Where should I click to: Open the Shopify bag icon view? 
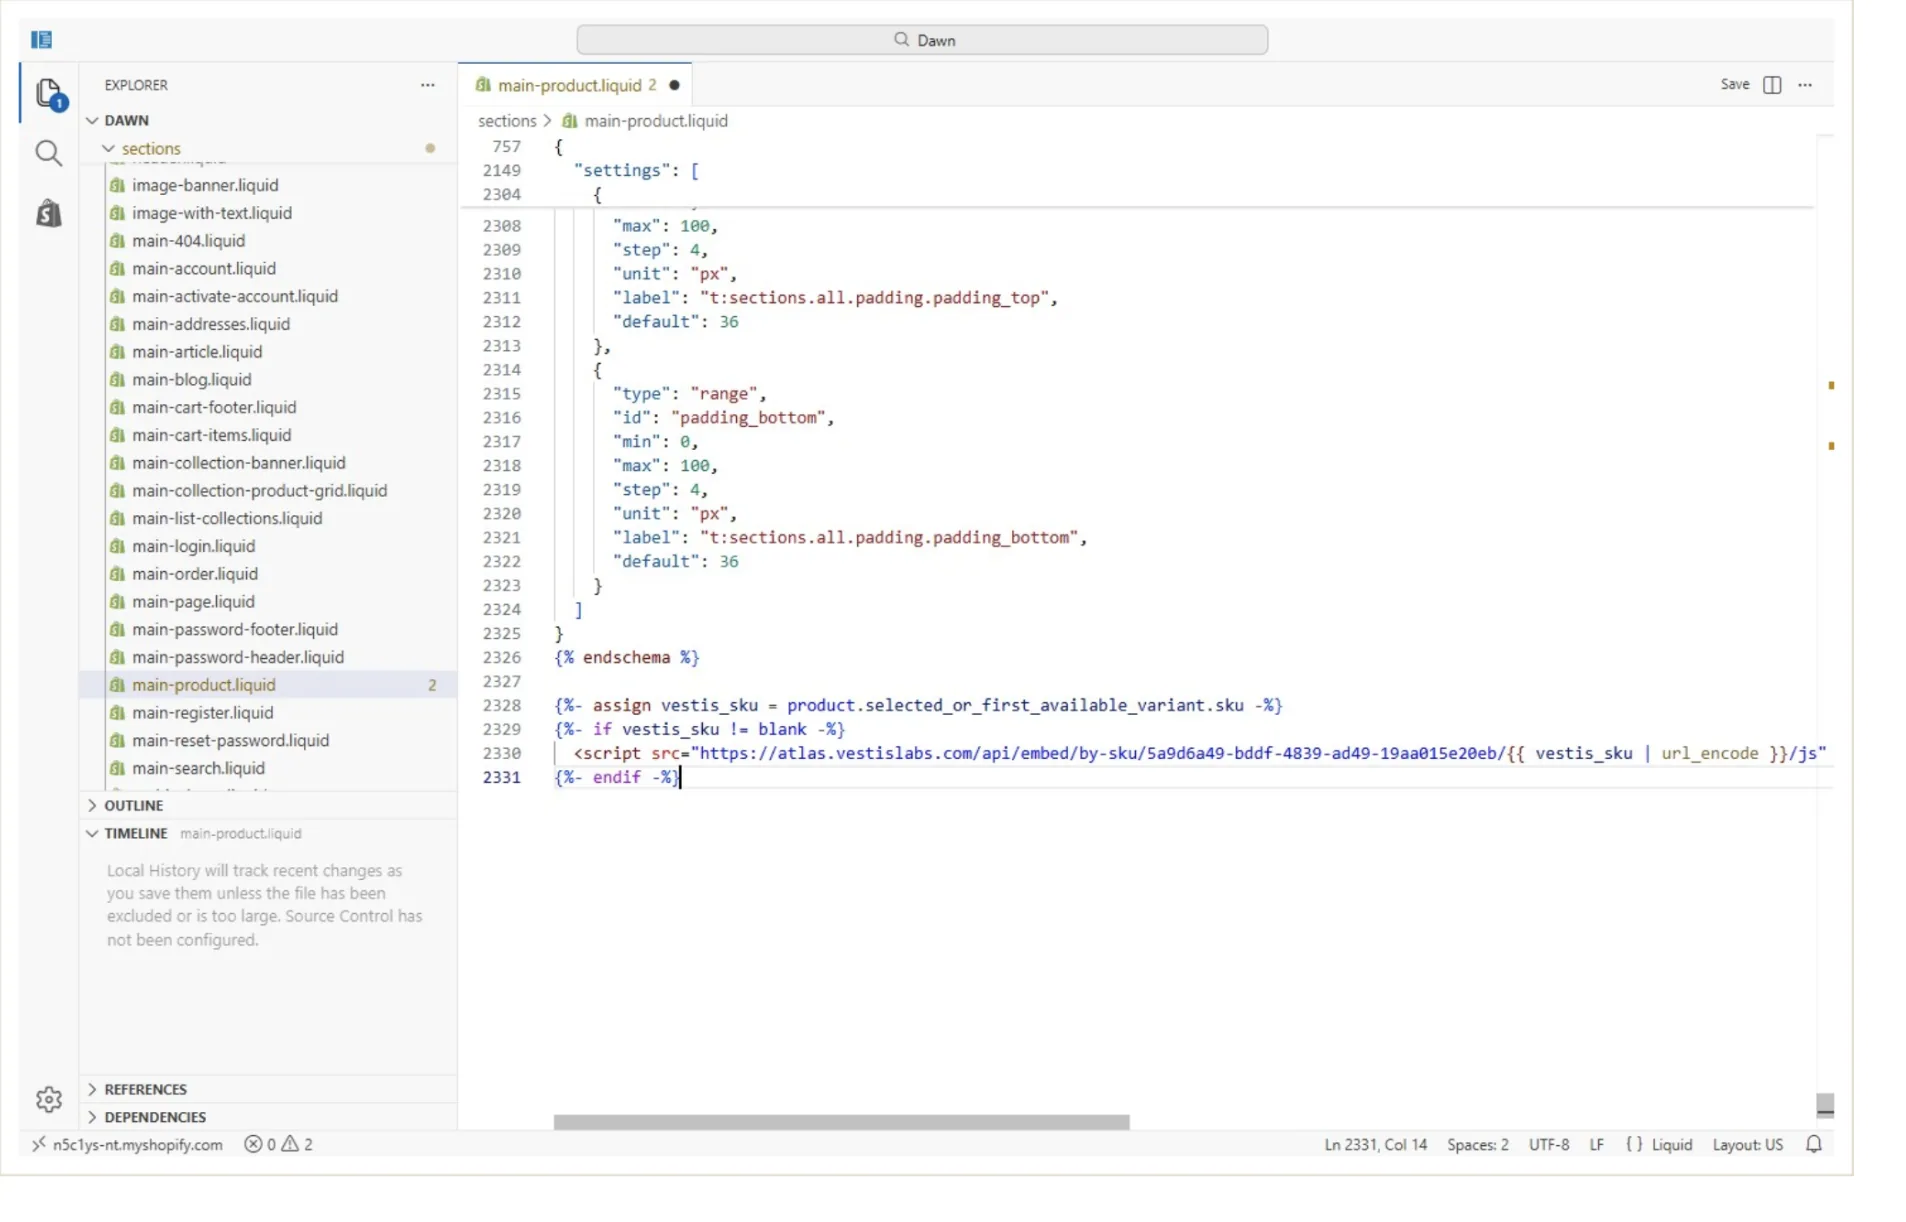pyautogui.click(x=48, y=213)
